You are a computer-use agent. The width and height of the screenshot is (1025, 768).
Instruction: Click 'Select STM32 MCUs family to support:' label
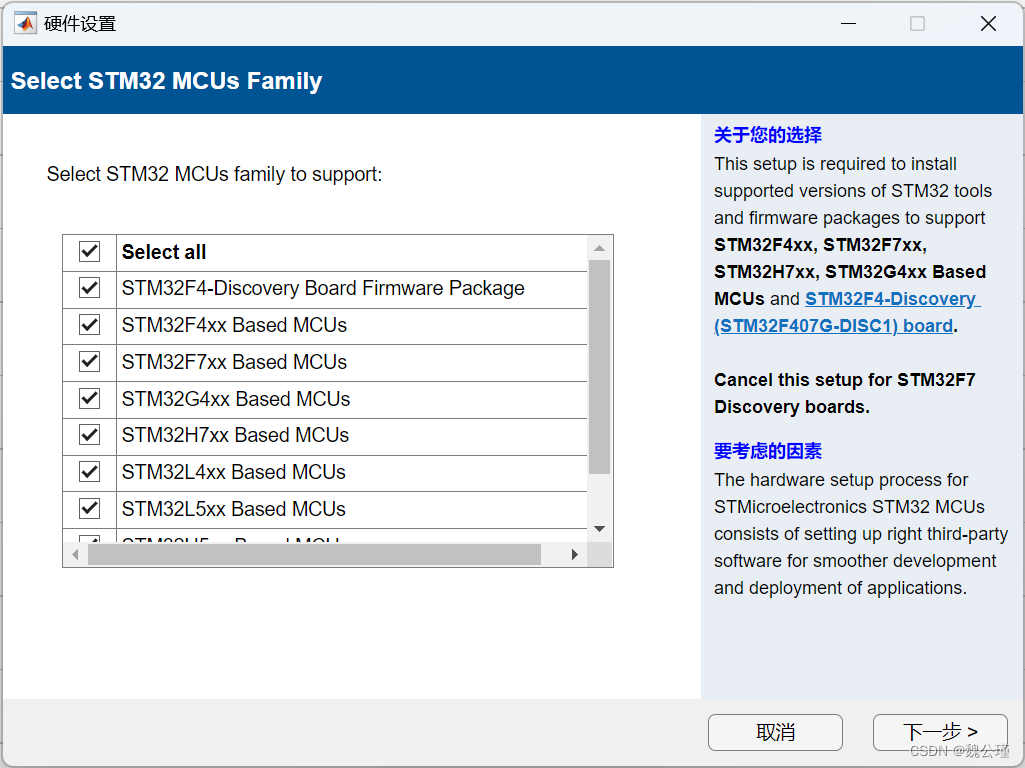click(x=214, y=175)
